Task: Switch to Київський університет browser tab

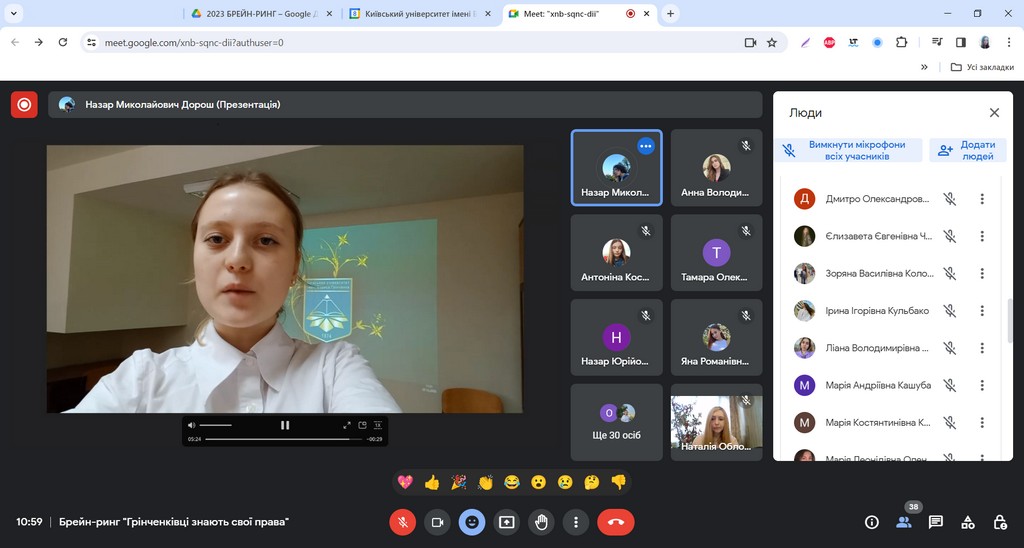Action: [420, 14]
